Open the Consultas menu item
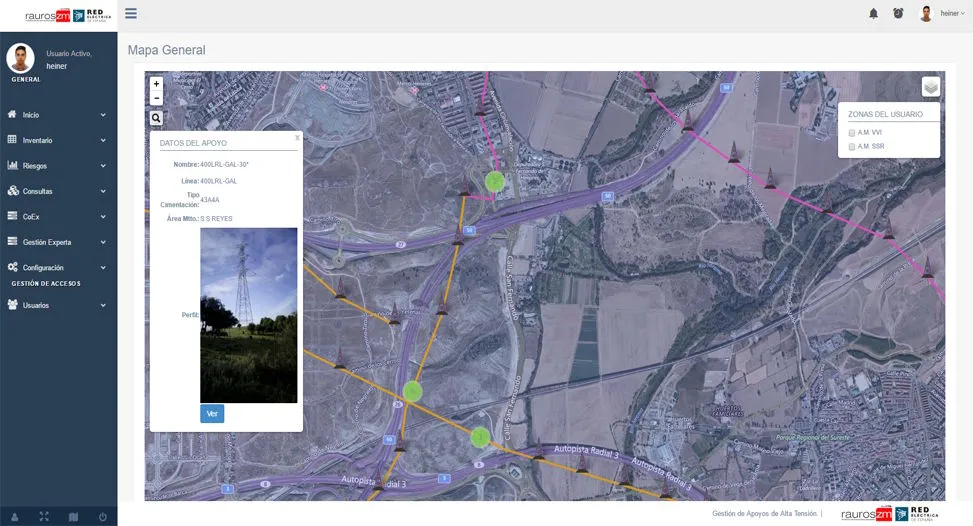 tap(58, 191)
